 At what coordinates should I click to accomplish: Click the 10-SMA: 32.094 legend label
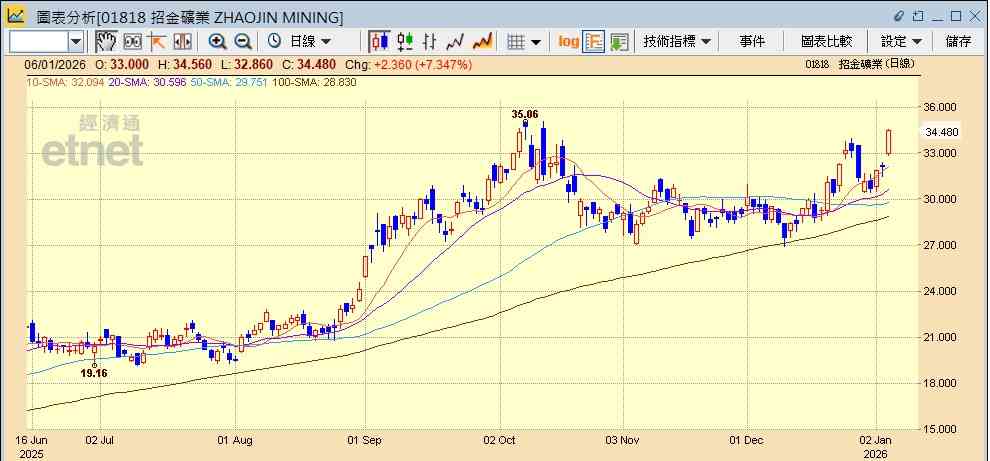click(x=65, y=82)
